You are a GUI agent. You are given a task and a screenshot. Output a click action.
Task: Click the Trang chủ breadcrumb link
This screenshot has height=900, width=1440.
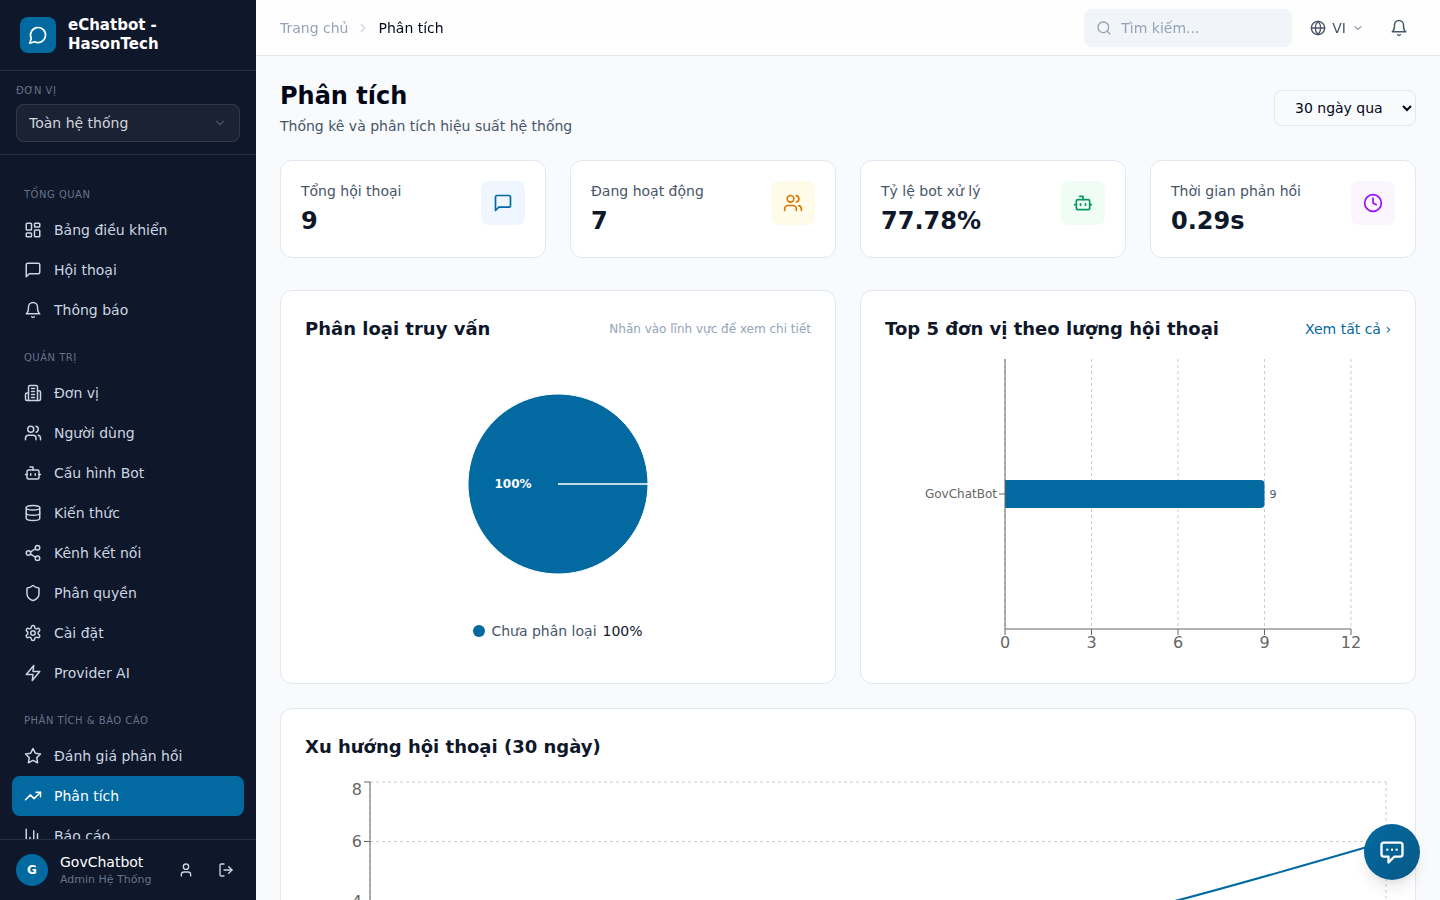point(314,27)
